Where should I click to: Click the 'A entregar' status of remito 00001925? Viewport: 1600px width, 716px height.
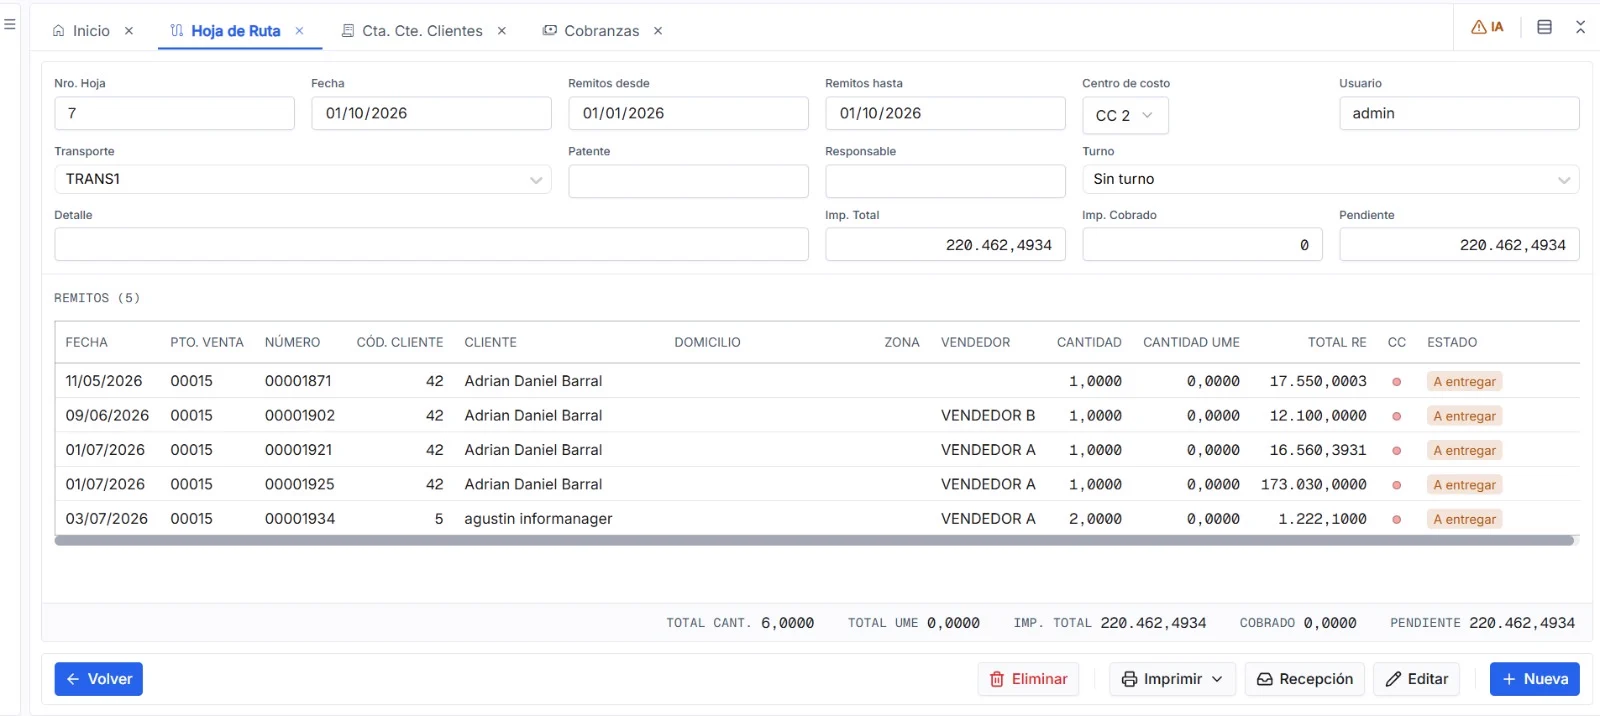click(x=1465, y=485)
